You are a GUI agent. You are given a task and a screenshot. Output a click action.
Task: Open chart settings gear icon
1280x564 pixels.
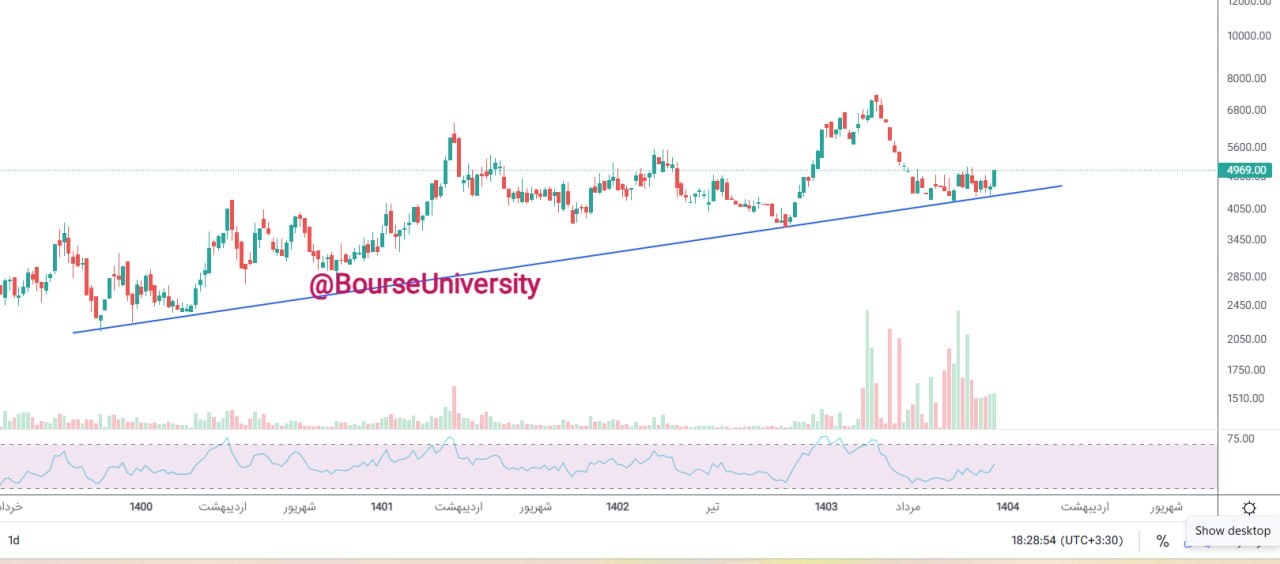[1248, 508]
